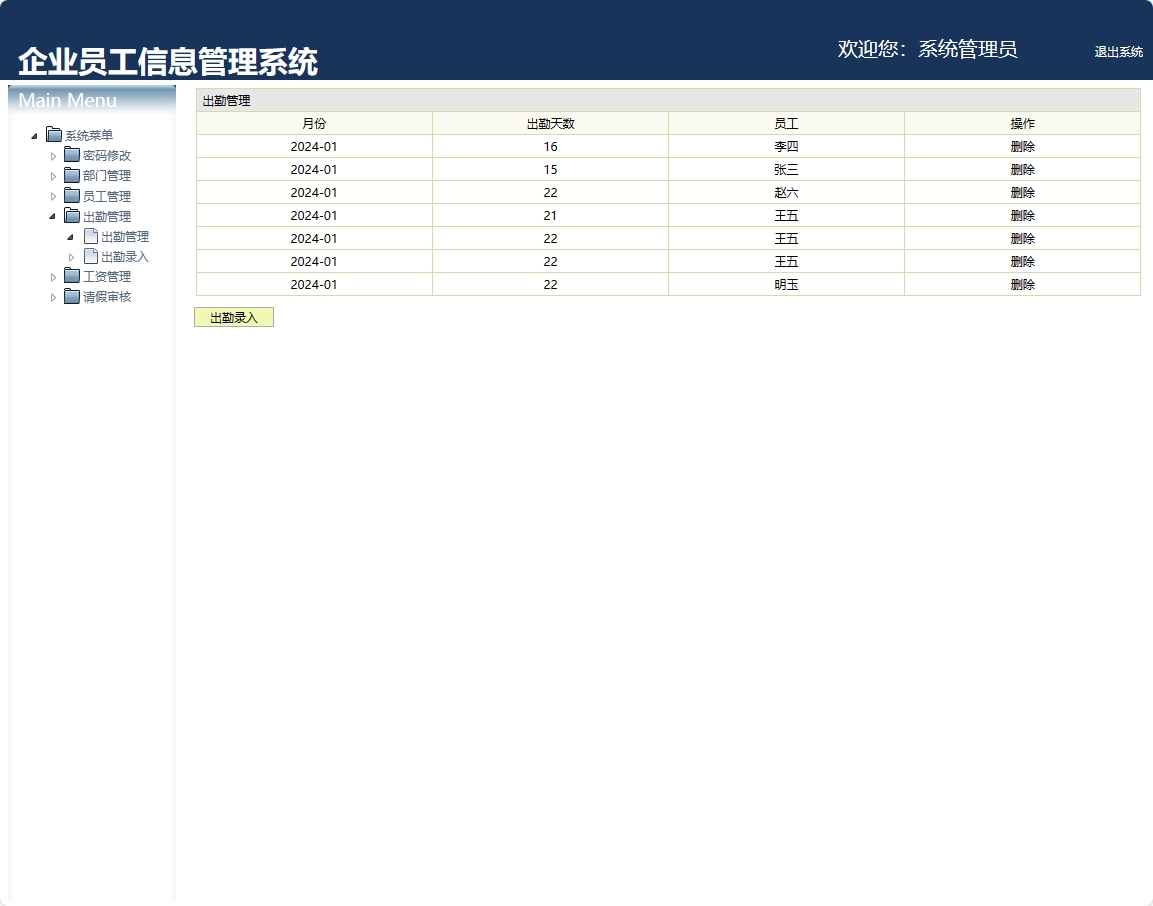This screenshot has height=906, width=1153.
Task: Click the folder icon next to 工资管理
Action: click(x=71, y=276)
